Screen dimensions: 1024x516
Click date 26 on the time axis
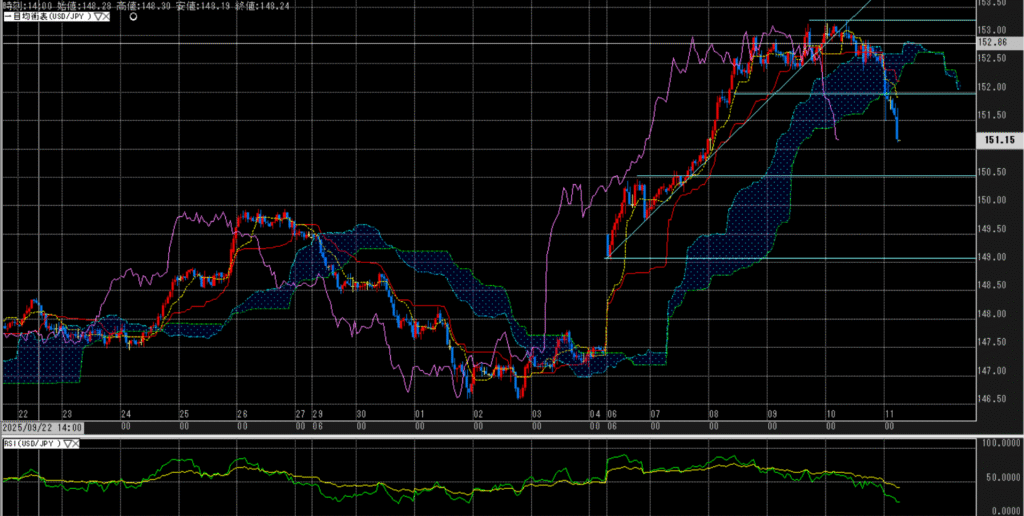243,413
